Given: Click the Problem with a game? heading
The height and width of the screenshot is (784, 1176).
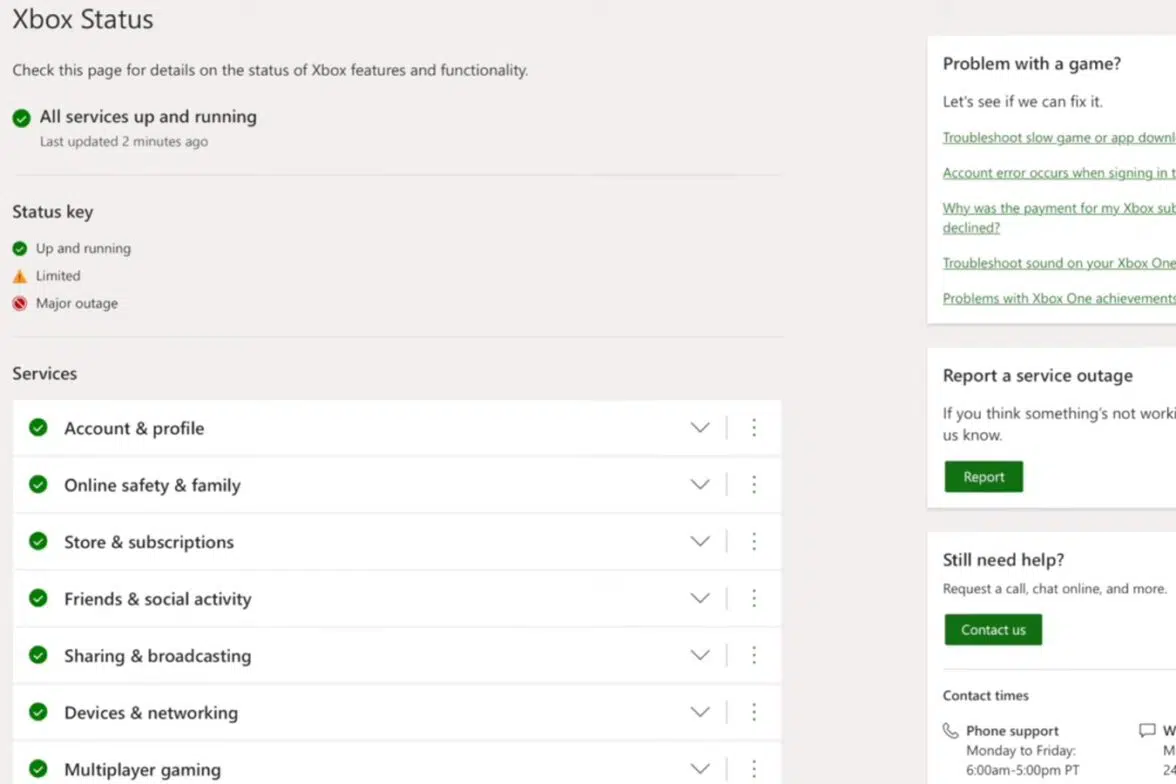Looking at the screenshot, I should [x=1032, y=64].
